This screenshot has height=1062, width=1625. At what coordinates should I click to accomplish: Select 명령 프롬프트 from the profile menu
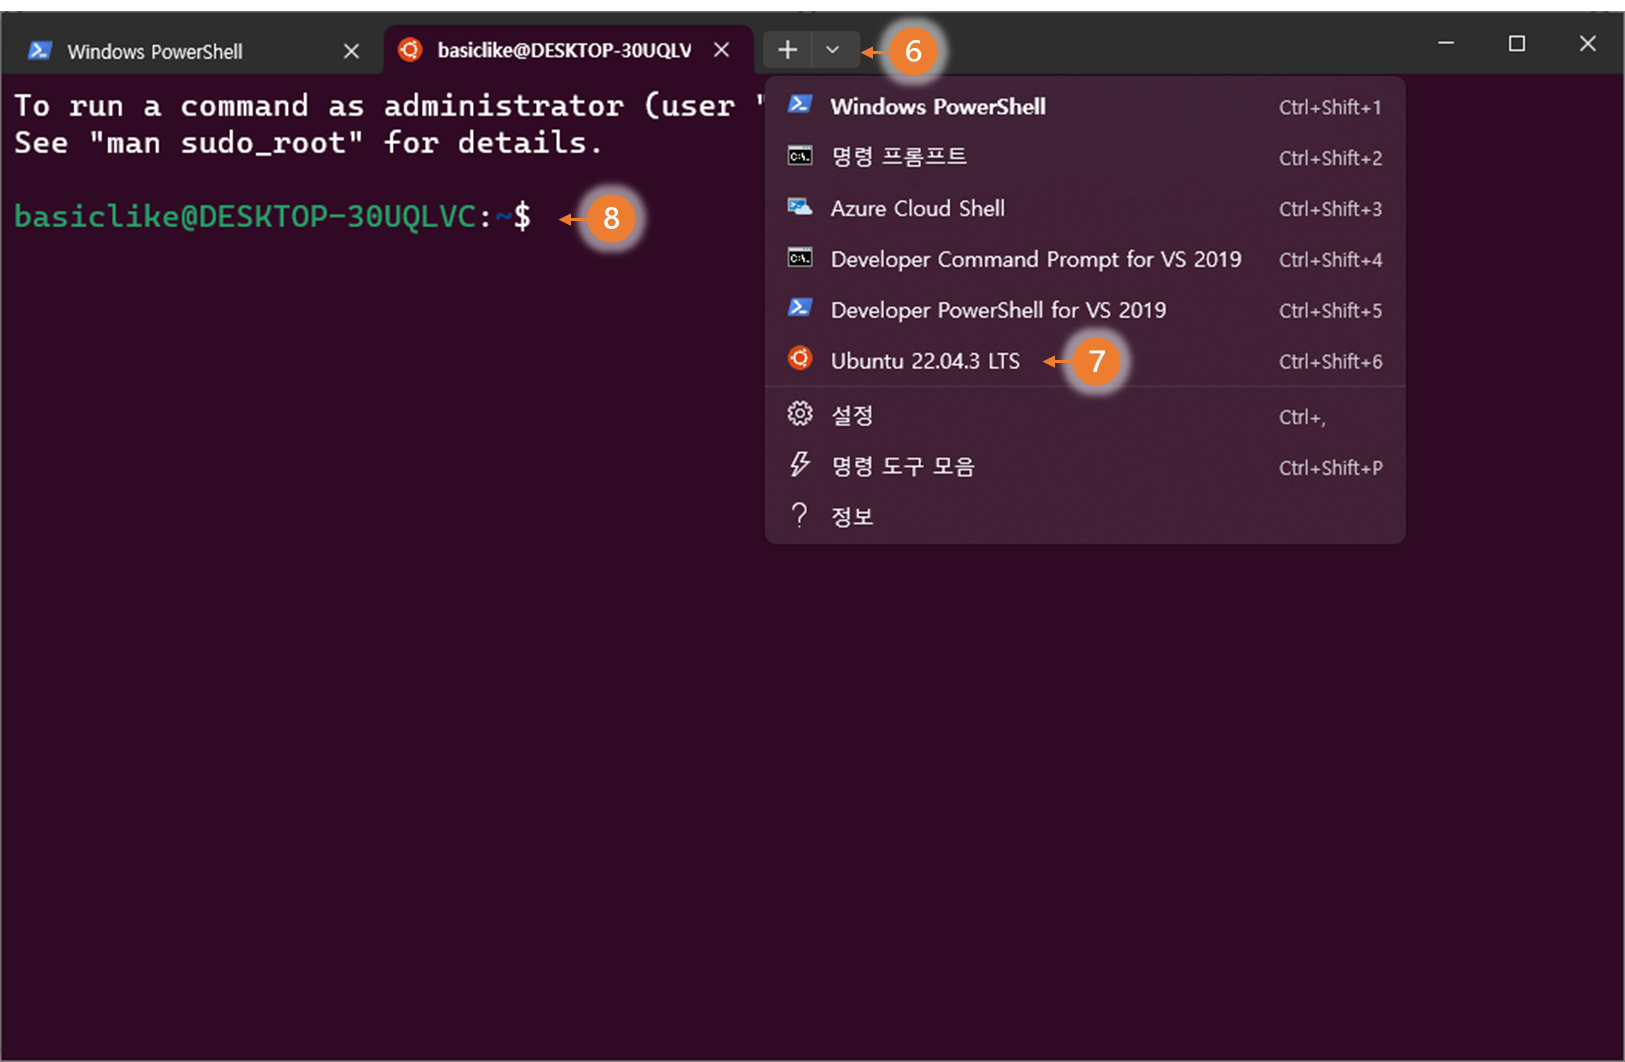pos(1085,157)
